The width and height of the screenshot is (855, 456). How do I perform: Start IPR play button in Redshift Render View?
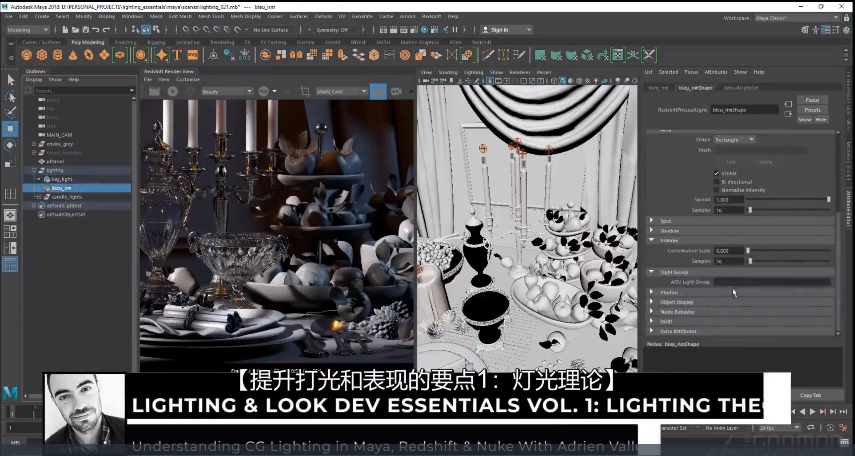tap(173, 92)
